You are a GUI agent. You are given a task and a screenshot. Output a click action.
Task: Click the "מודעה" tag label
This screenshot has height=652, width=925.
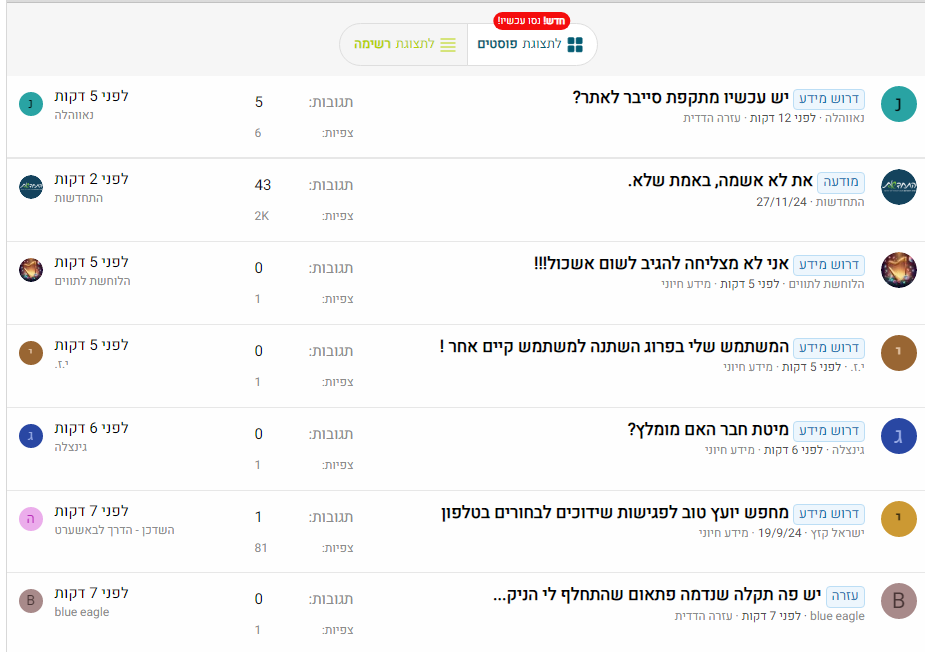tap(842, 182)
